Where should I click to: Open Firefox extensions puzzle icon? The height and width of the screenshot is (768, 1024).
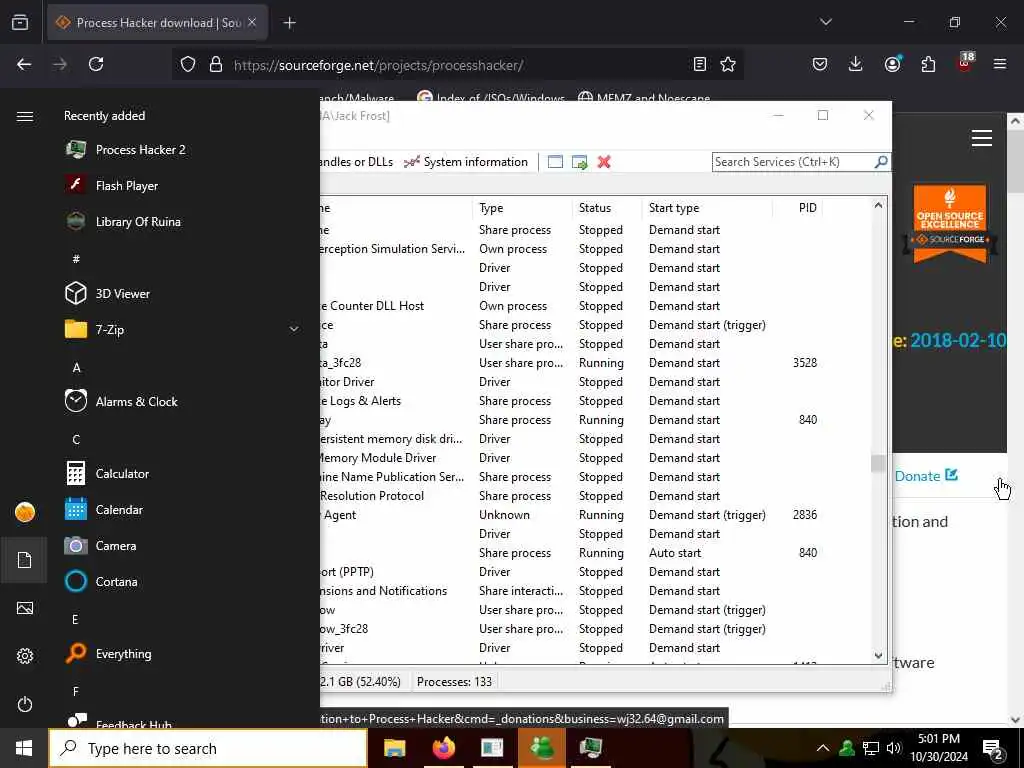click(x=928, y=64)
